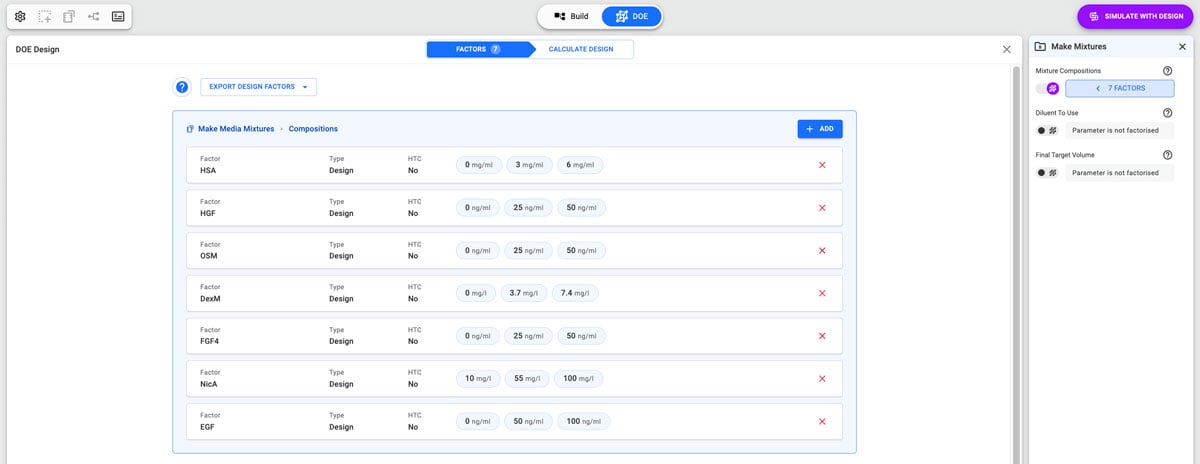
Task: Open the settings gear in top toolbar
Action: (20, 17)
